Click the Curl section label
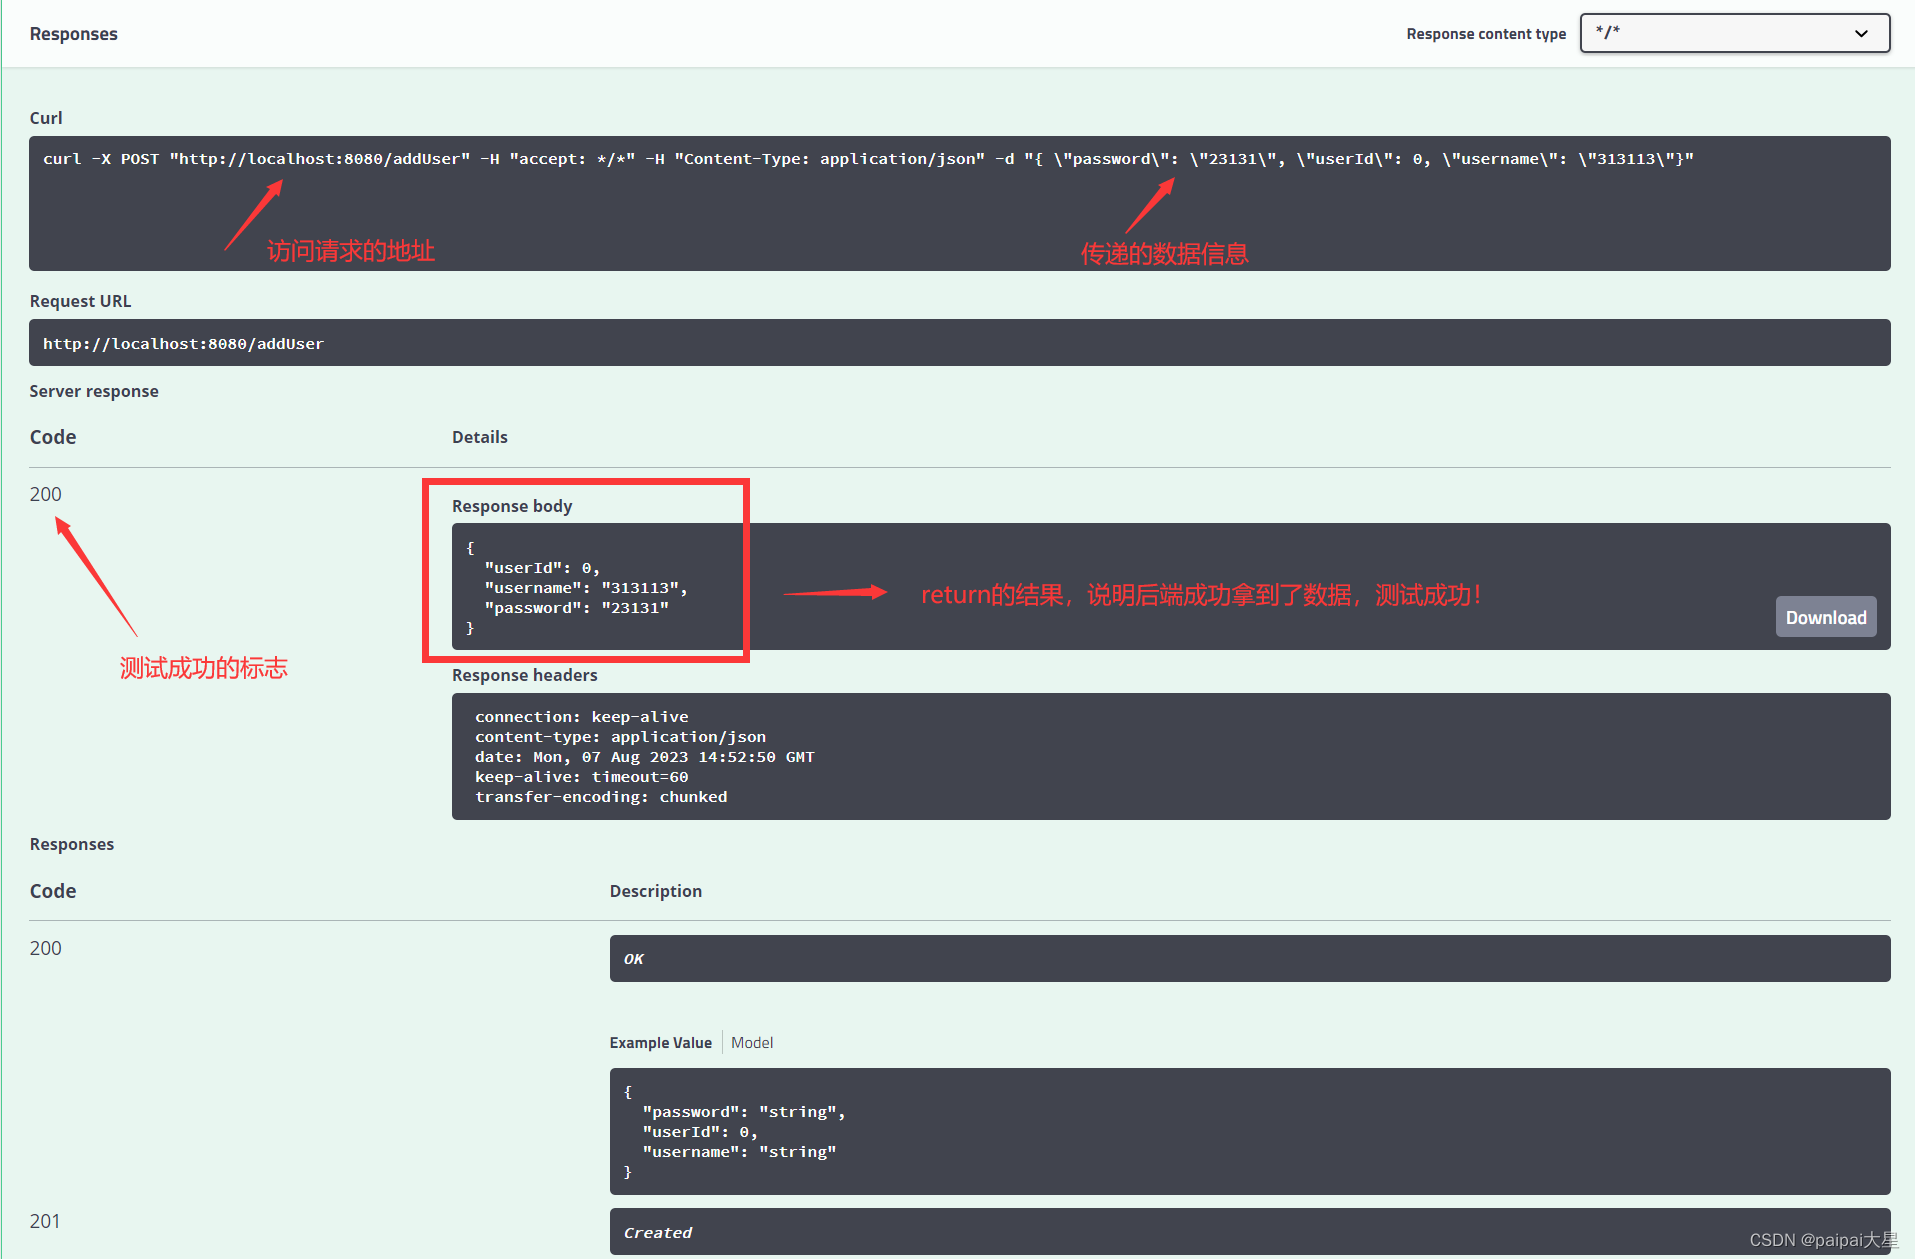 pos(46,118)
